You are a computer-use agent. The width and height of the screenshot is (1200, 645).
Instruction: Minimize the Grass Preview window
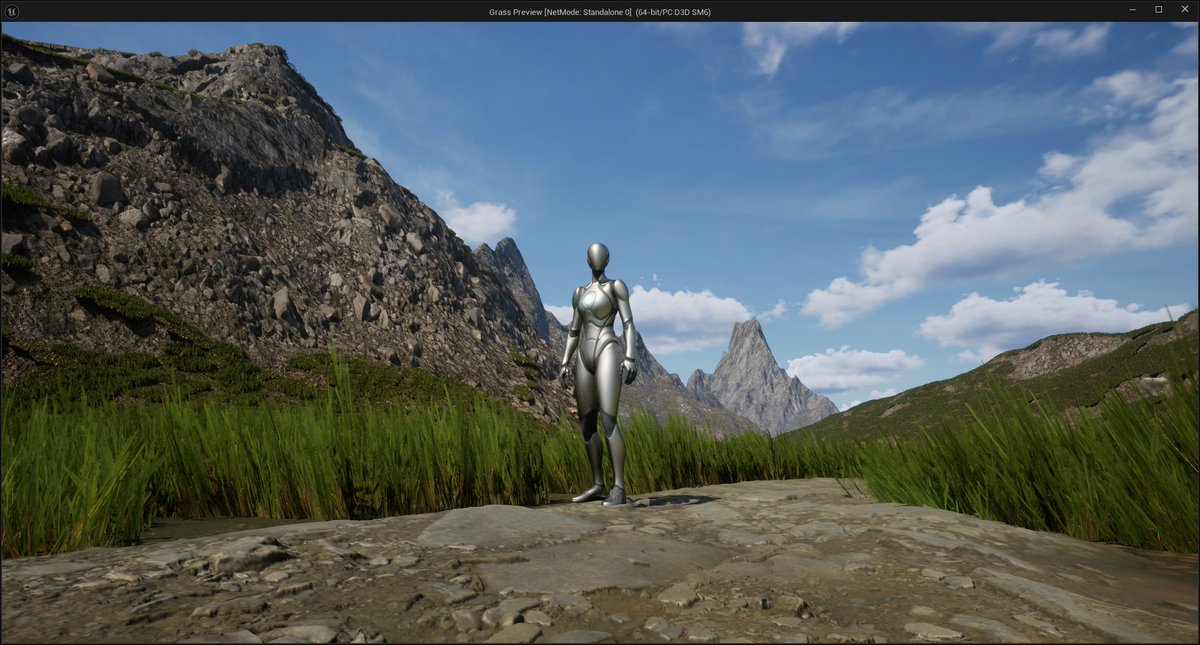1132,10
